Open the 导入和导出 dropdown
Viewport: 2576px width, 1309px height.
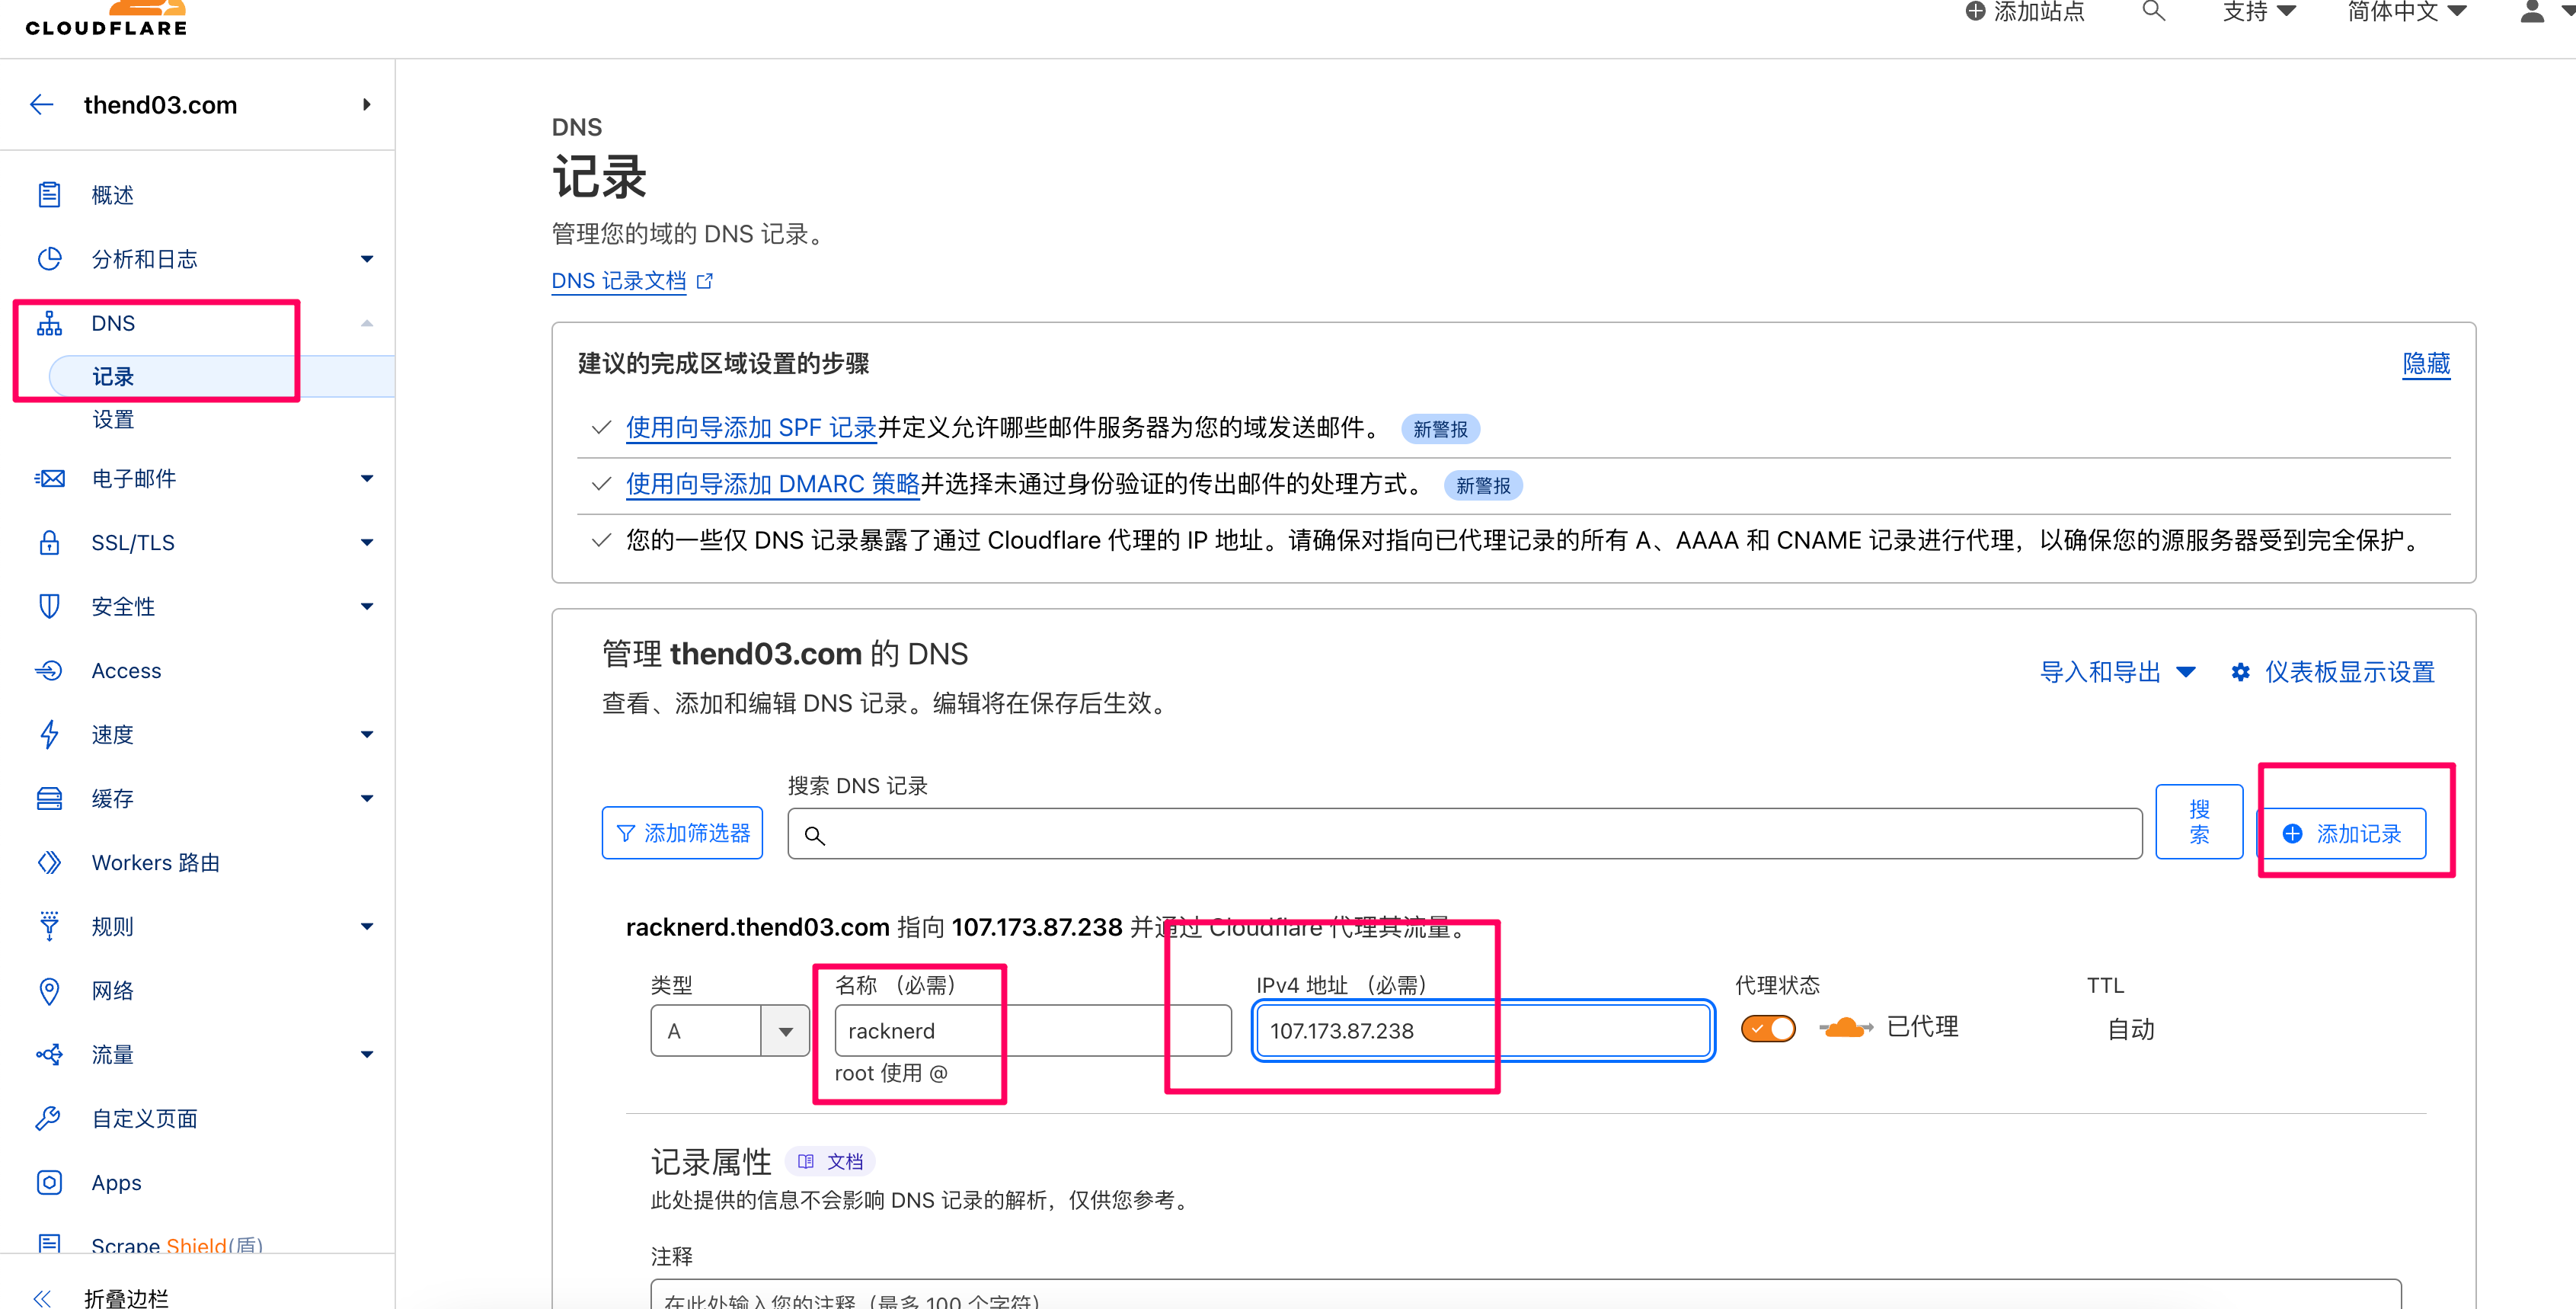(x=2117, y=672)
